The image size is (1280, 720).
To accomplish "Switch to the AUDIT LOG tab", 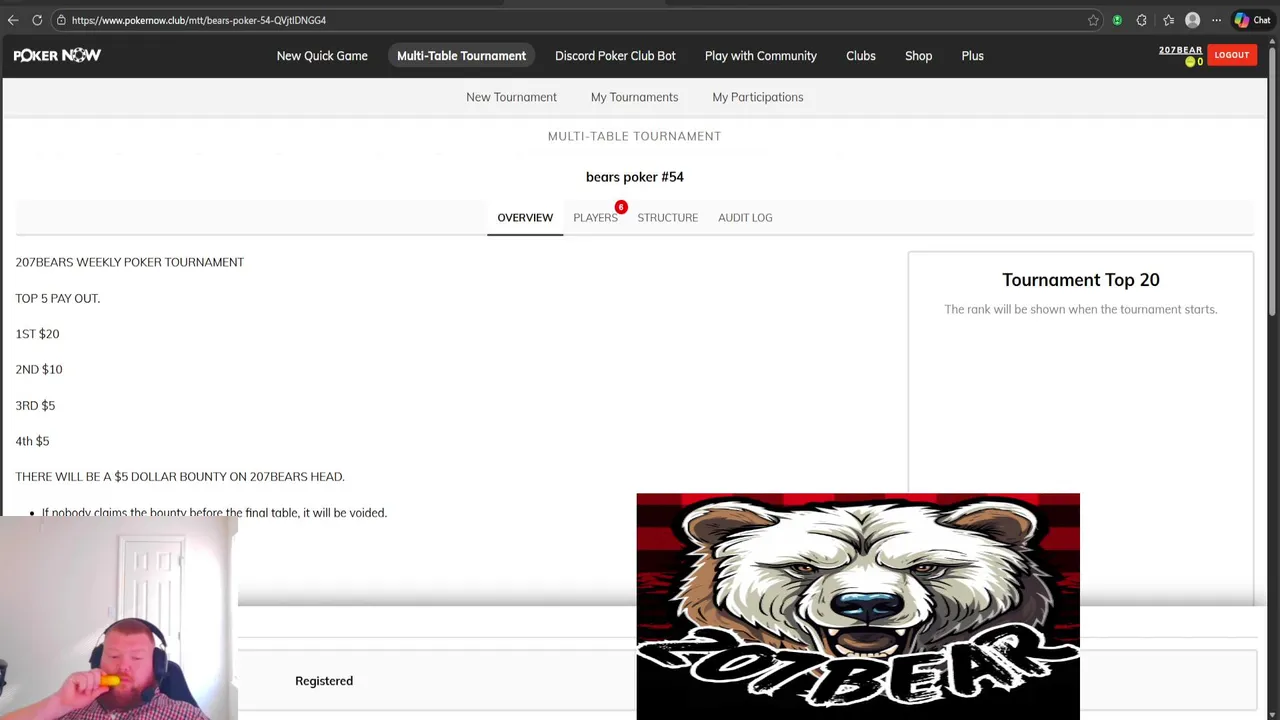I will [745, 217].
